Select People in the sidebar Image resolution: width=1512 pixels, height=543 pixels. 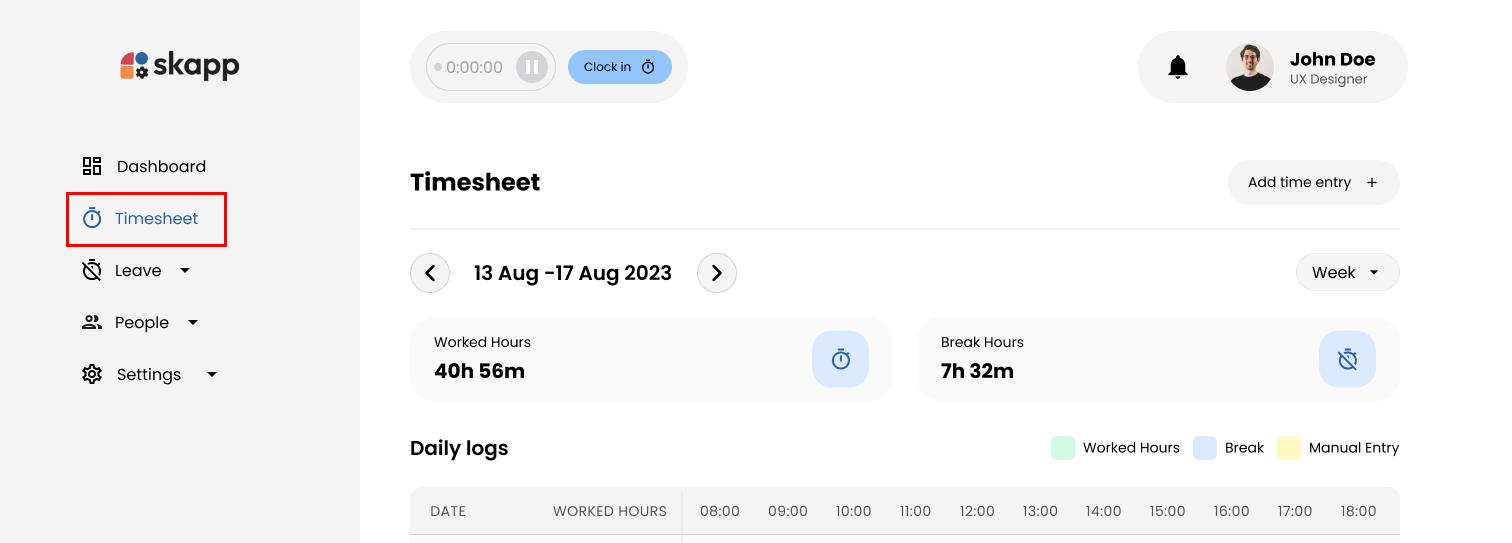[141, 322]
